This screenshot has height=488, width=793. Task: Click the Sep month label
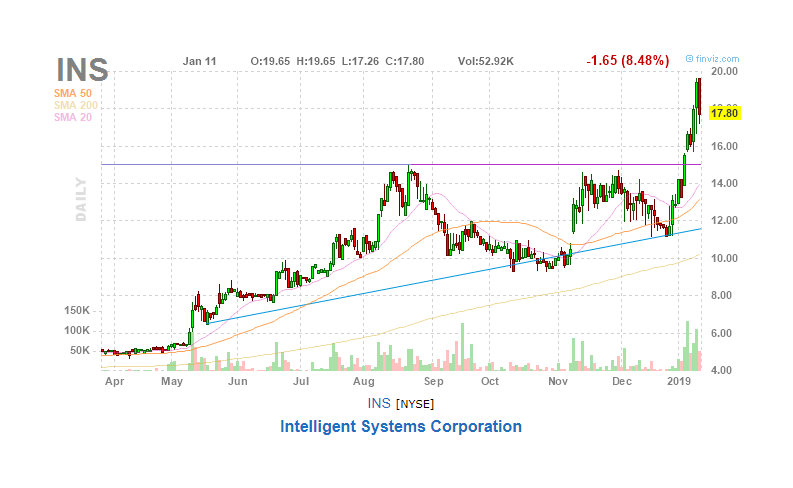click(x=433, y=381)
